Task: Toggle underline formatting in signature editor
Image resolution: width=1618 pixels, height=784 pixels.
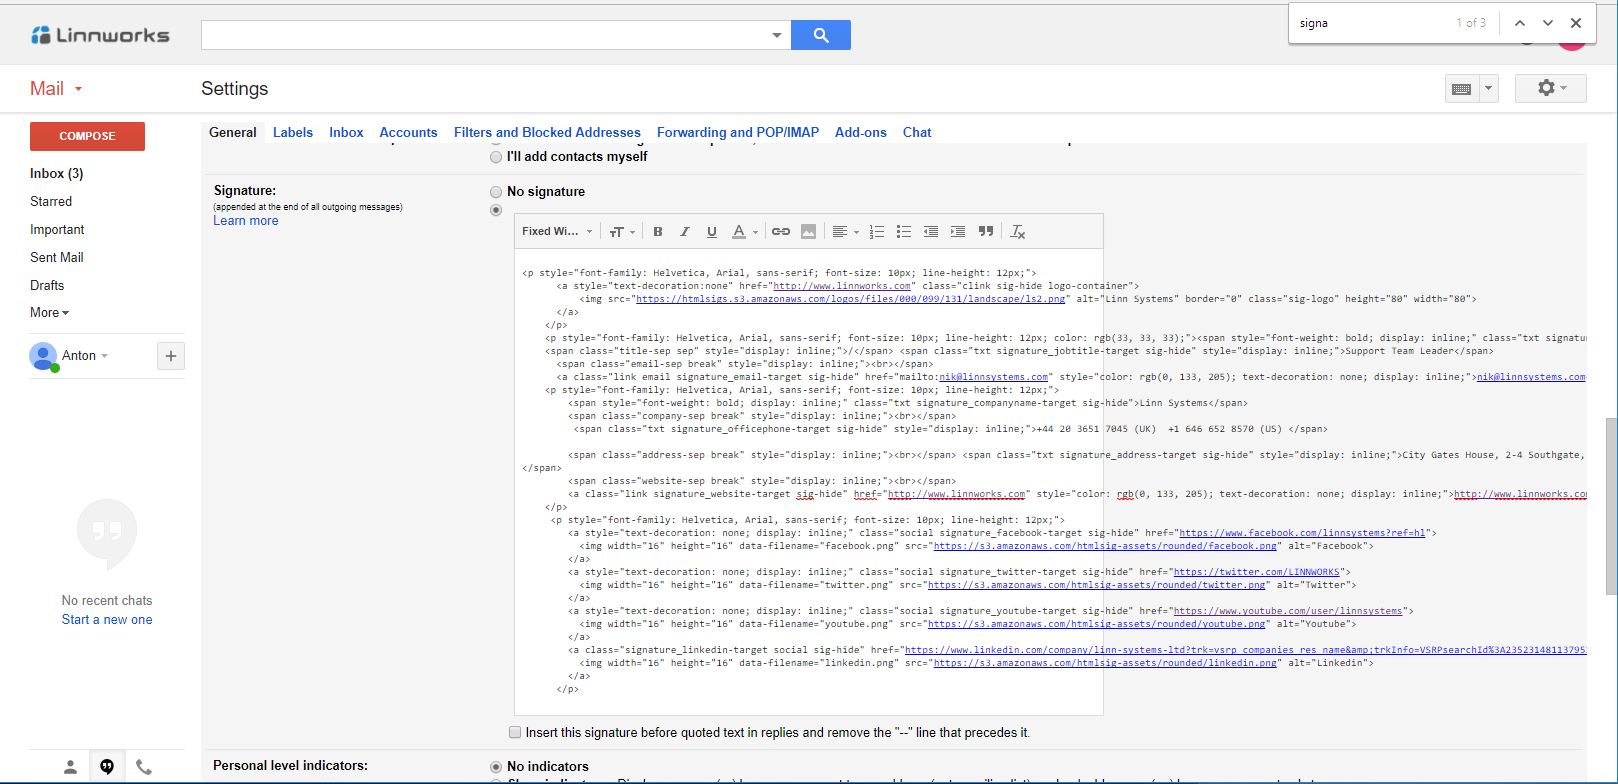Action: (712, 231)
